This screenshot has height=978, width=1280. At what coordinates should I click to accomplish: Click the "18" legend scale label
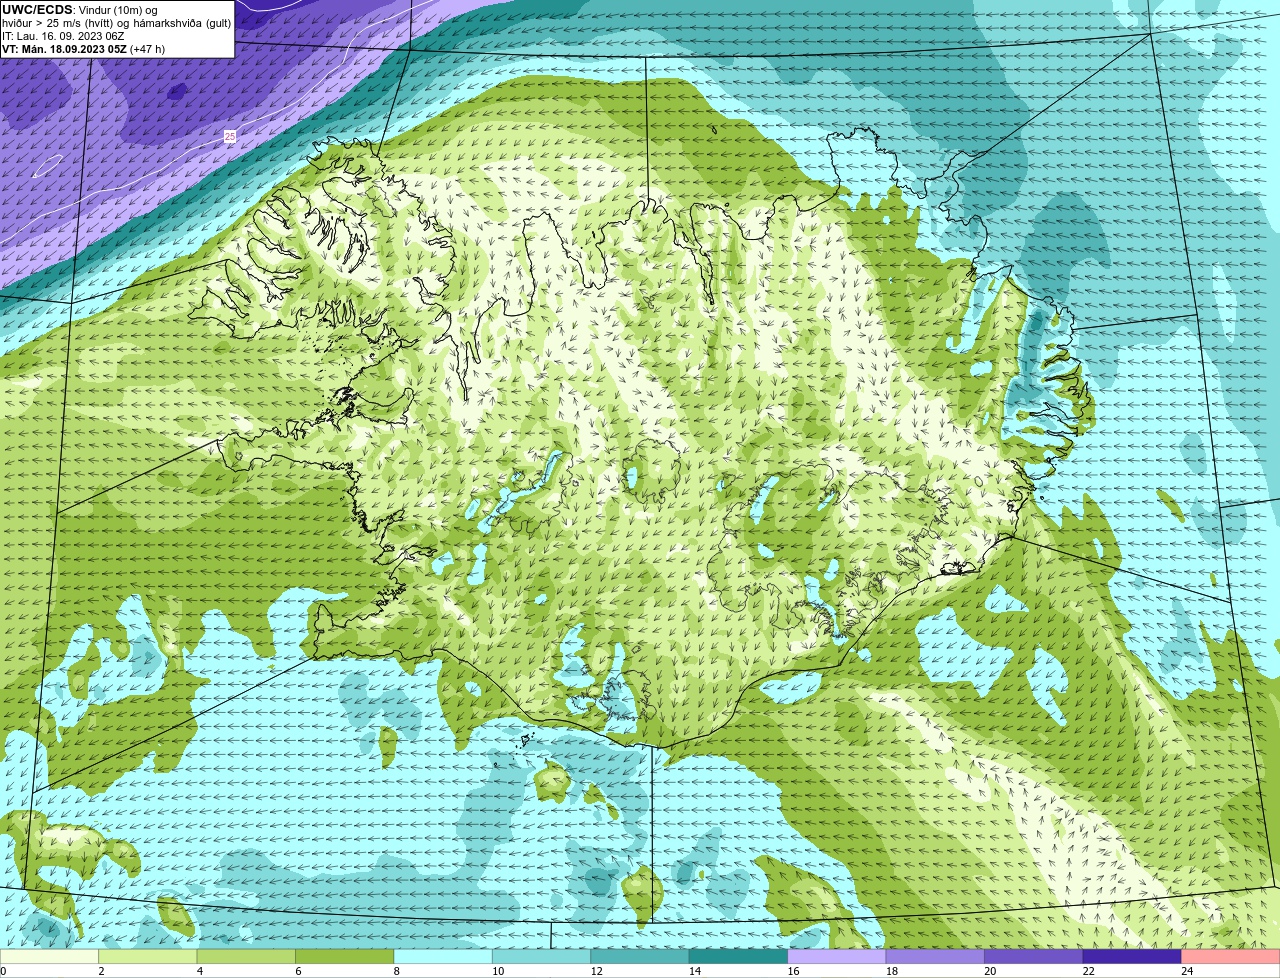892,971
